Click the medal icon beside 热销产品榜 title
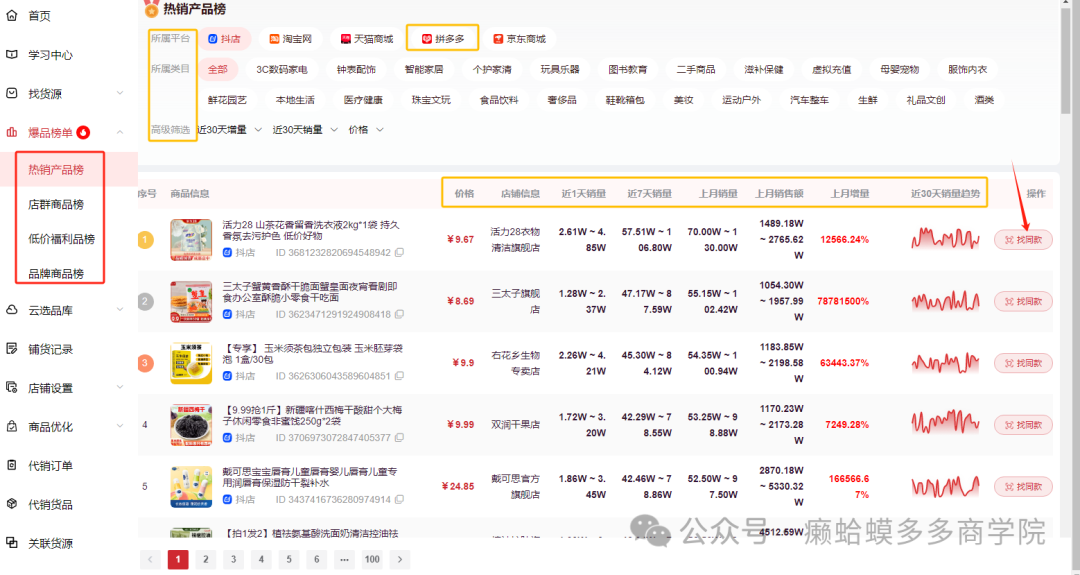 coord(151,9)
